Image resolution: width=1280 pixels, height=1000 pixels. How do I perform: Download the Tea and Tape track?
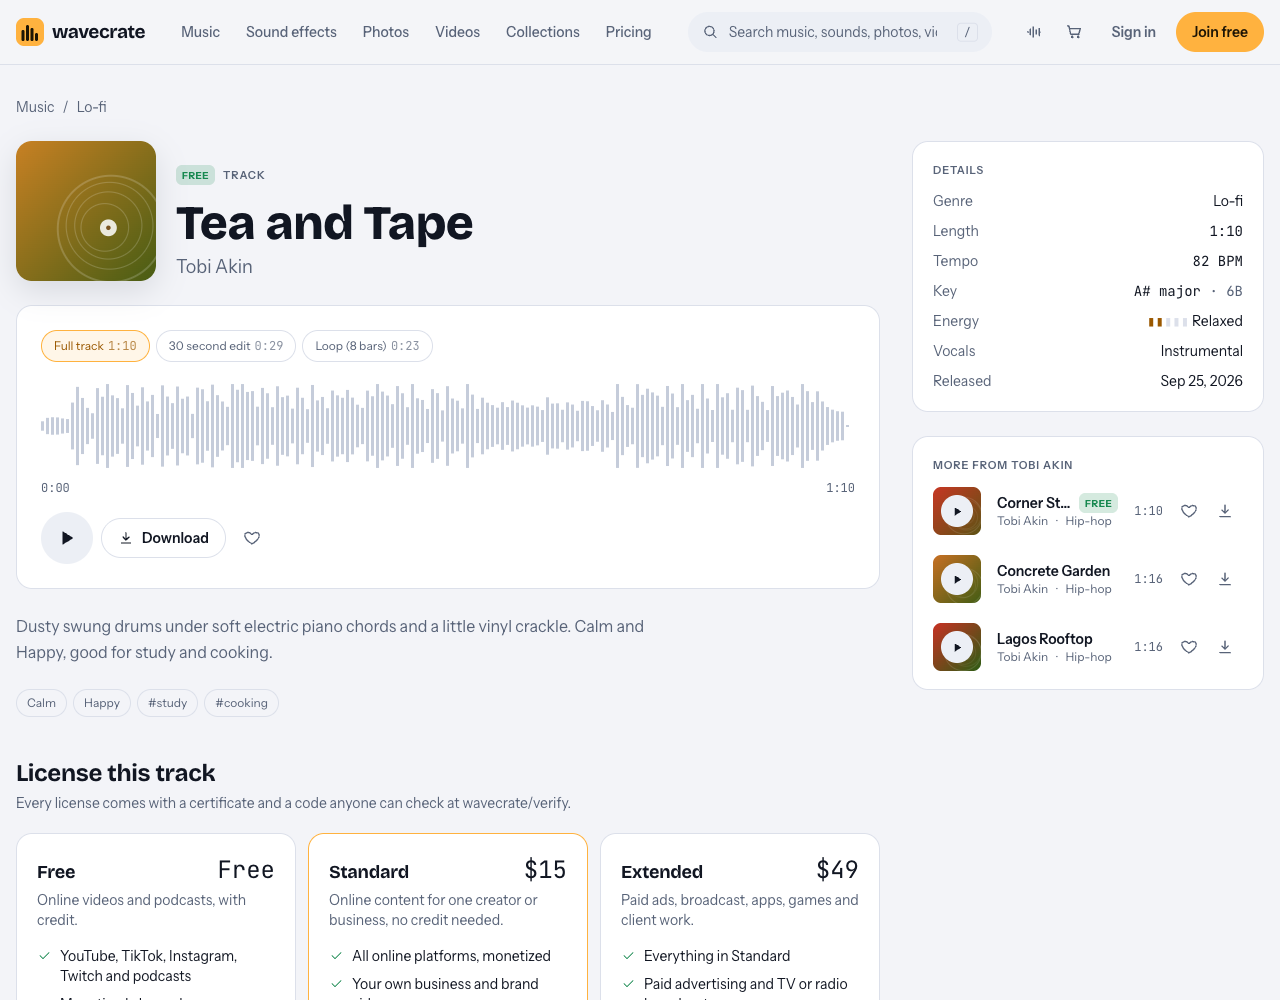point(163,538)
